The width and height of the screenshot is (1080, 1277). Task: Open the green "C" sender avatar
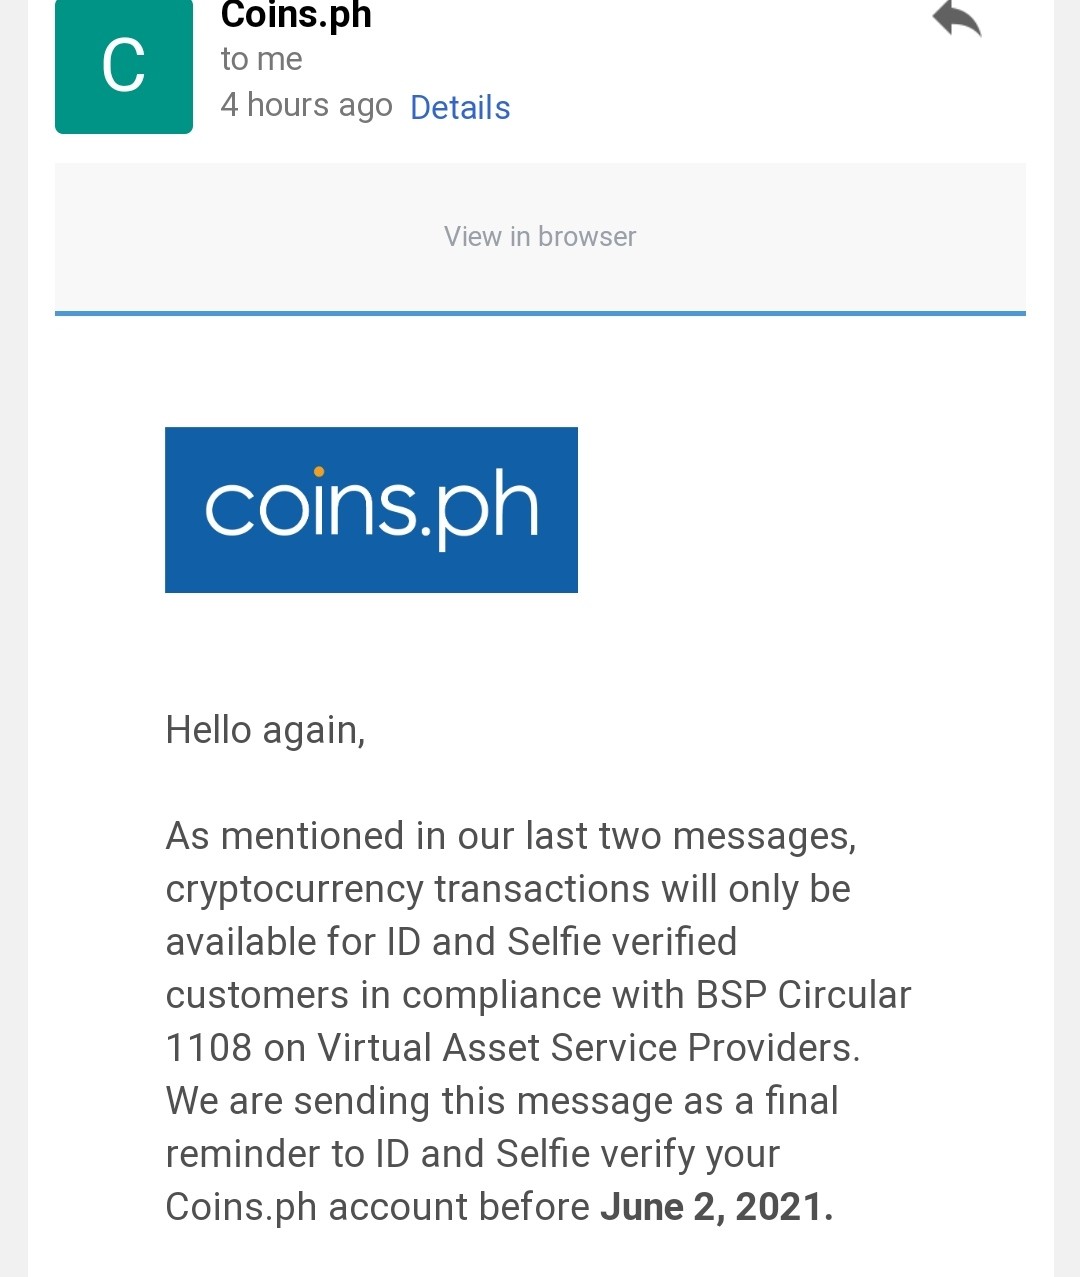(124, 66)
